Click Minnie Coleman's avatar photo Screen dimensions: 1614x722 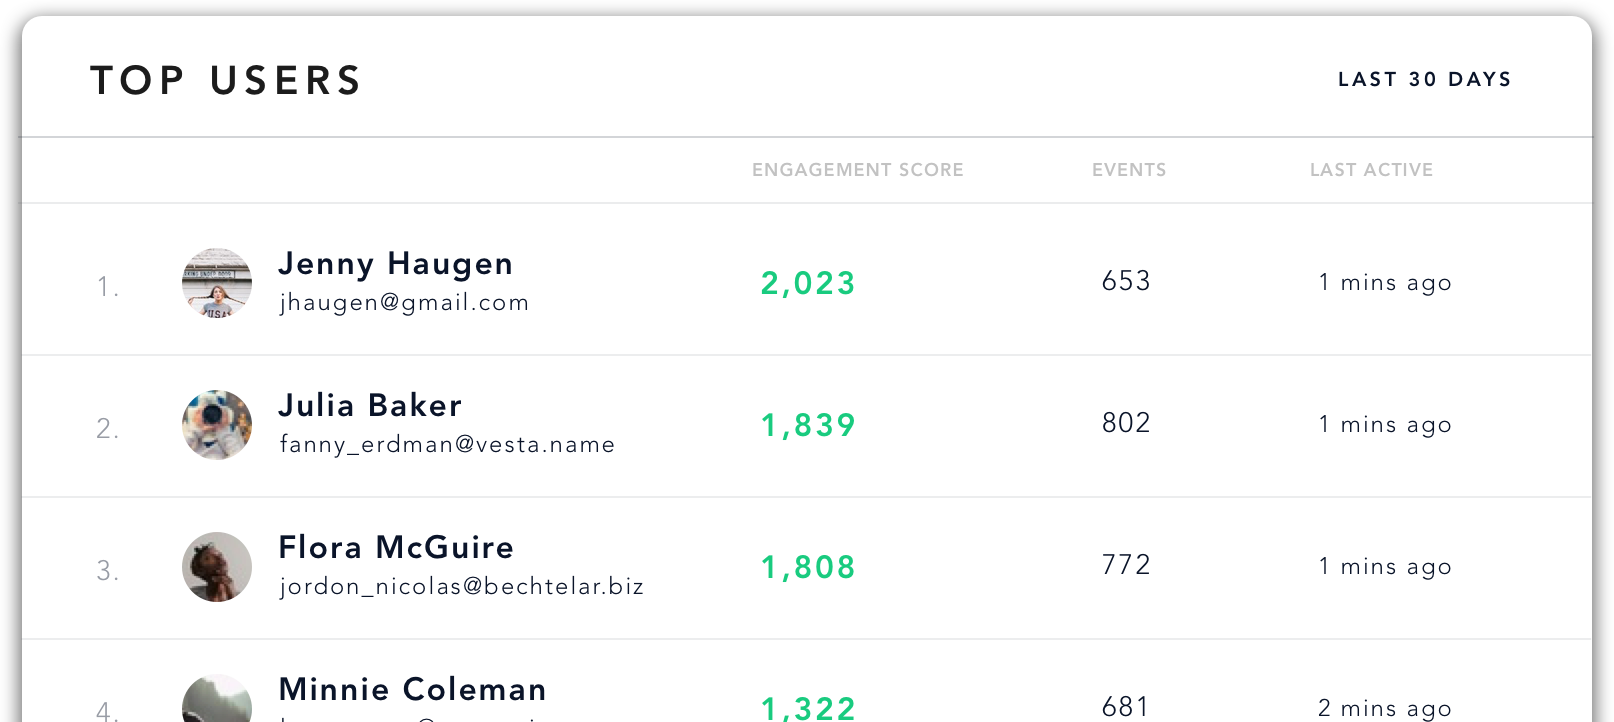tap(217, 699)
